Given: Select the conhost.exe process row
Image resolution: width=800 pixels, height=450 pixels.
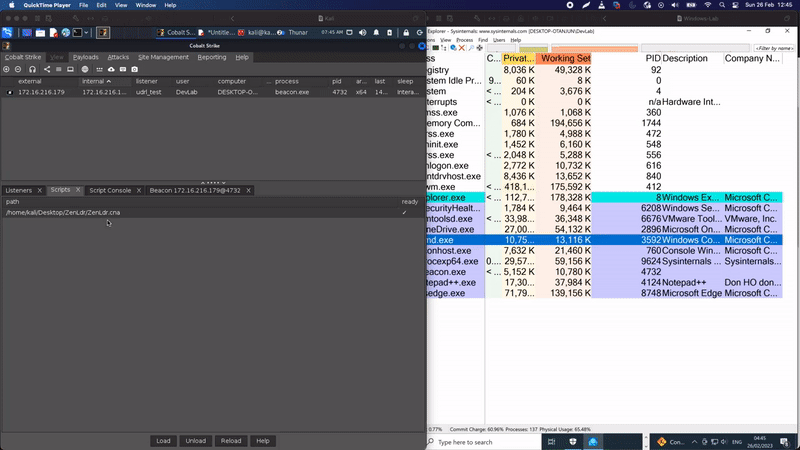Looking at the screenshot, I should (604, 251).
